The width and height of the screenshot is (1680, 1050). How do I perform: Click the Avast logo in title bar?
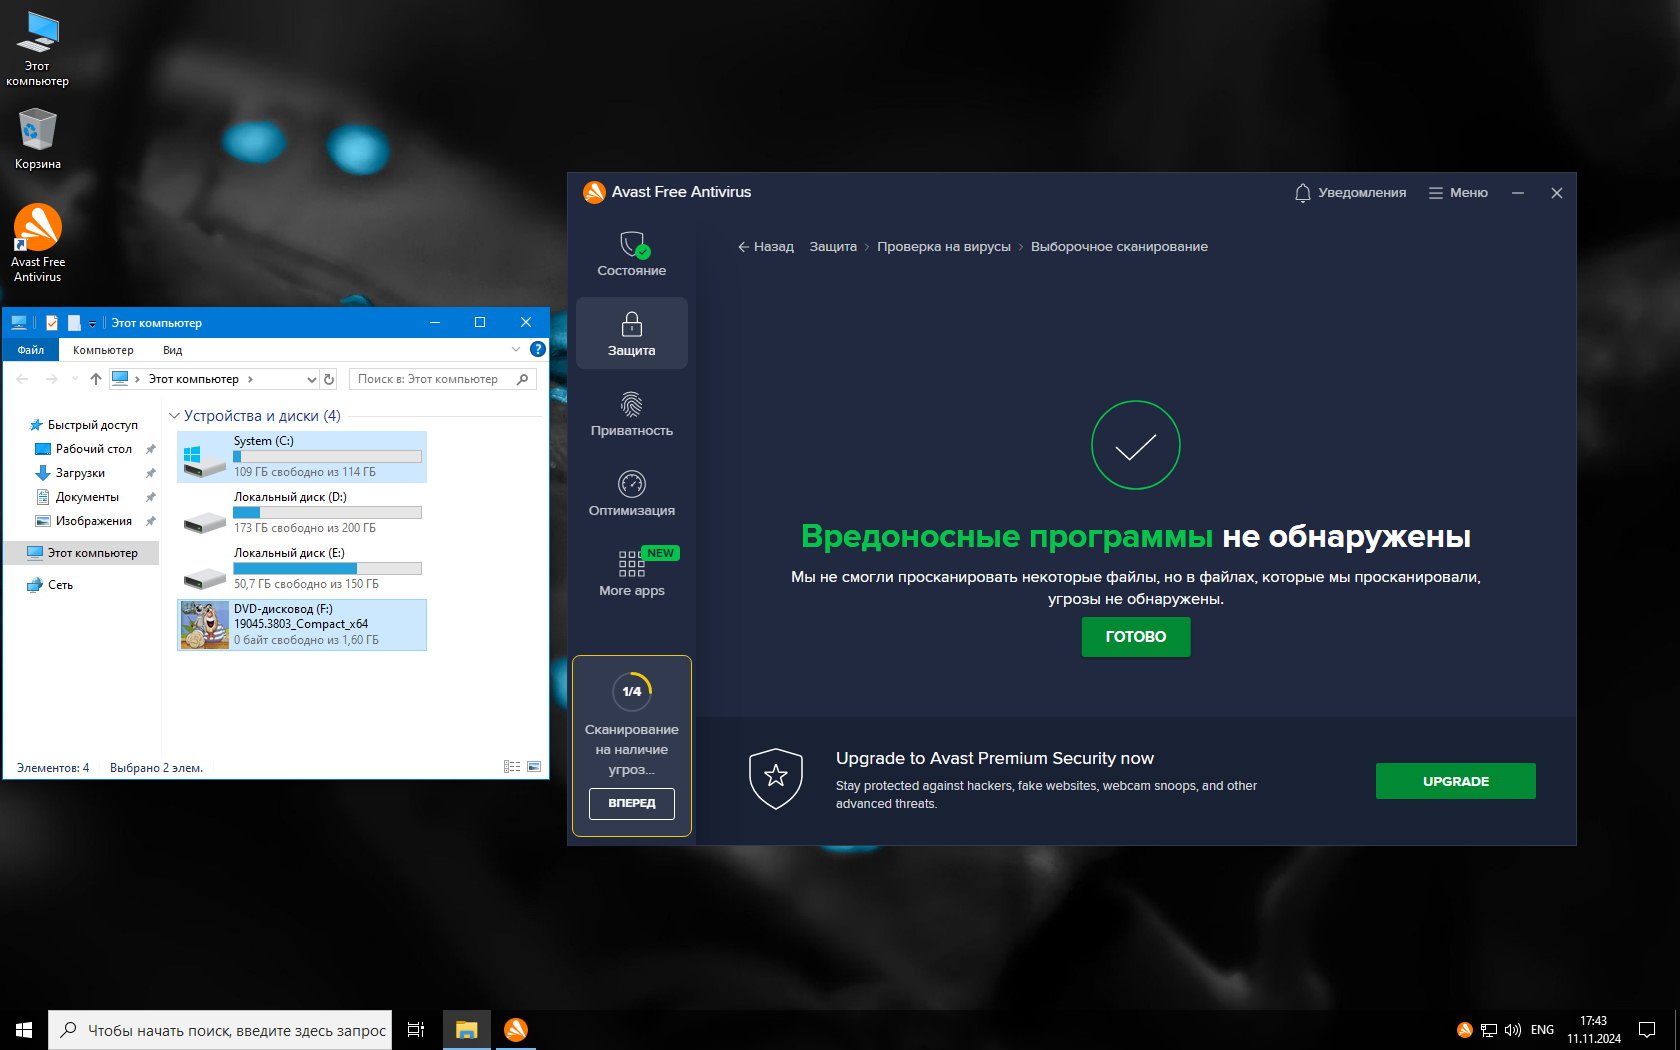(x=594, y=192)
